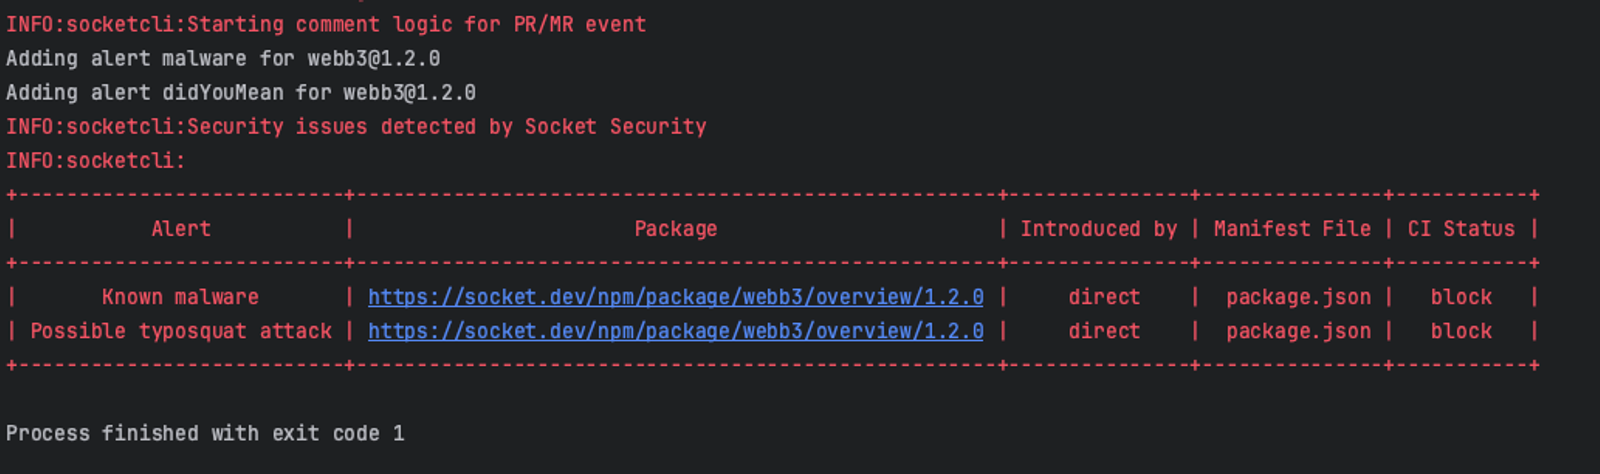The width and height of the screenshot is (1600, 474).
Task: Click 'block' status in Known malware row
Action: [x=1461, y=297]
